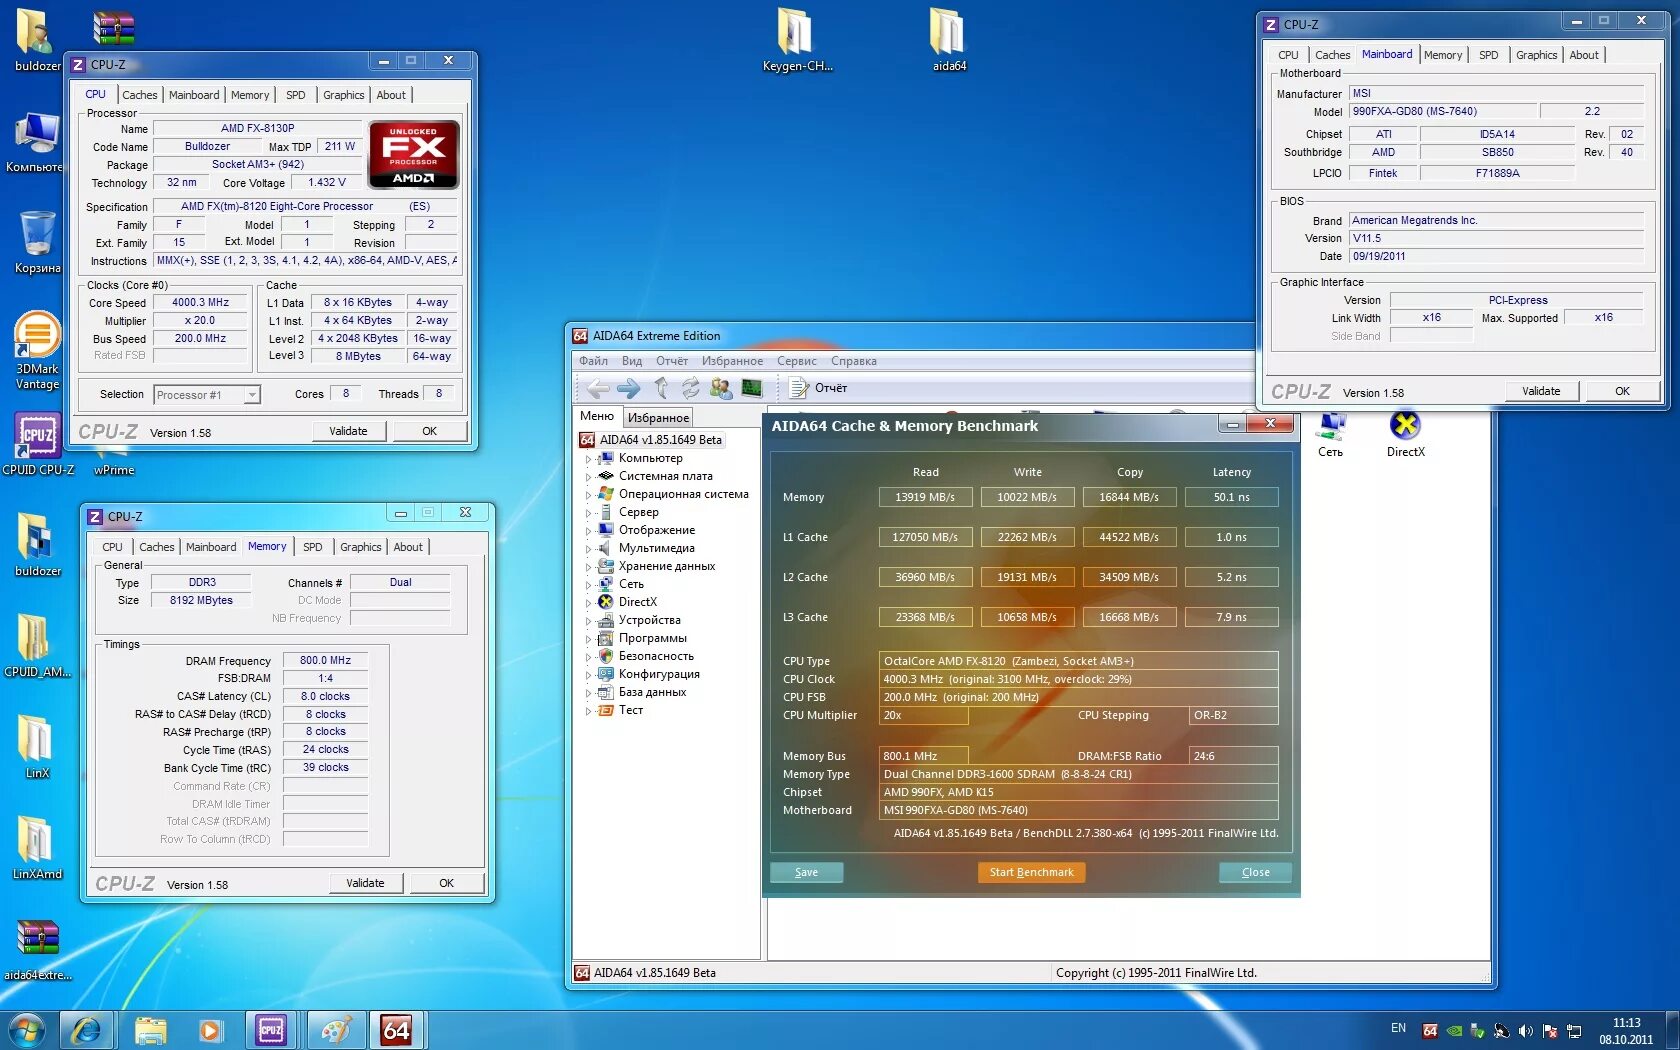This screenshot has height=1050, width=1680.
Task: Expand the Сеть node in AIDA64 tree
Action: pyautogui.click(x=588, y=585)
